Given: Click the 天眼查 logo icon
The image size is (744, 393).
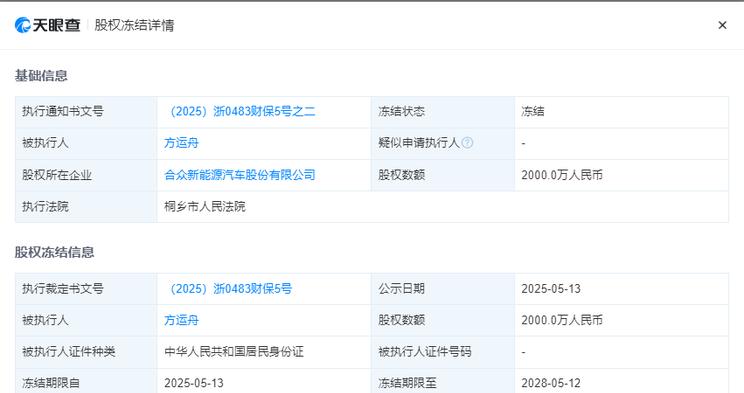Looking at the screenshot, I should [x=22, y=25].
